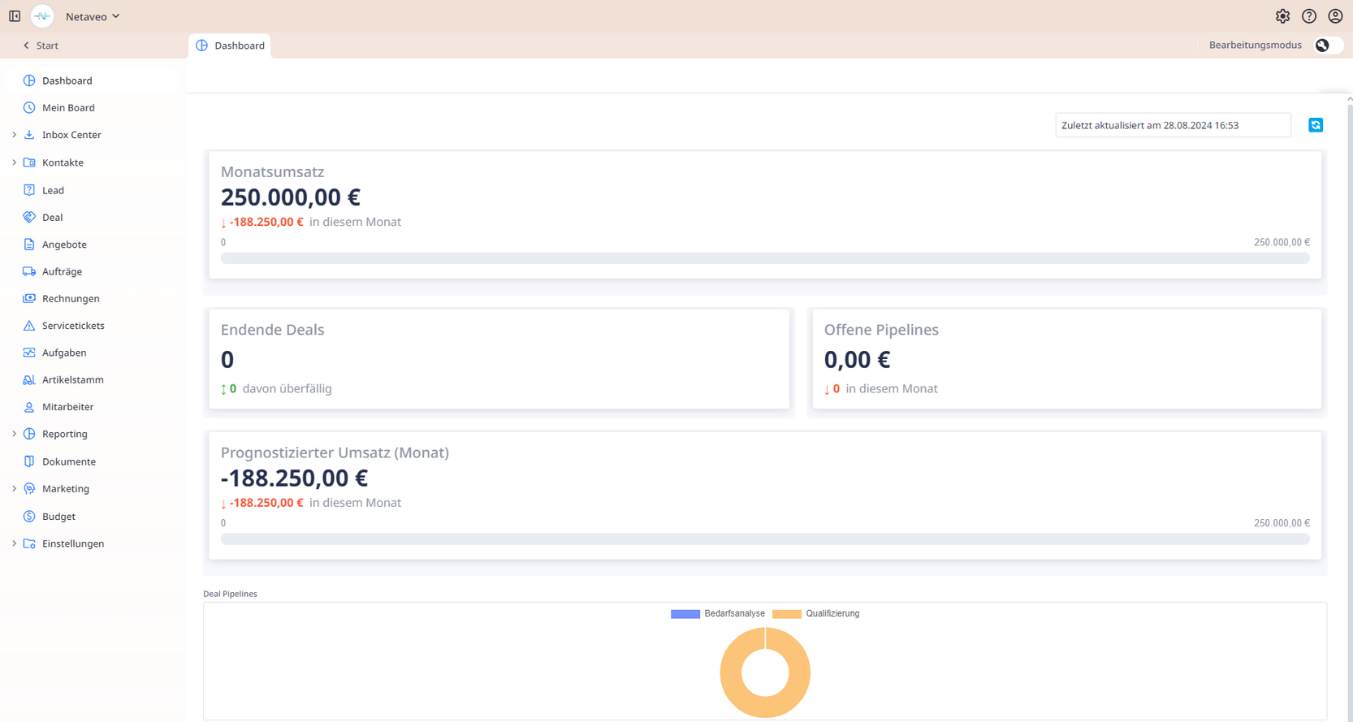1353x722 pixels.
Task: Open the Budget sidebar item
Action: [x=58, y=517]
